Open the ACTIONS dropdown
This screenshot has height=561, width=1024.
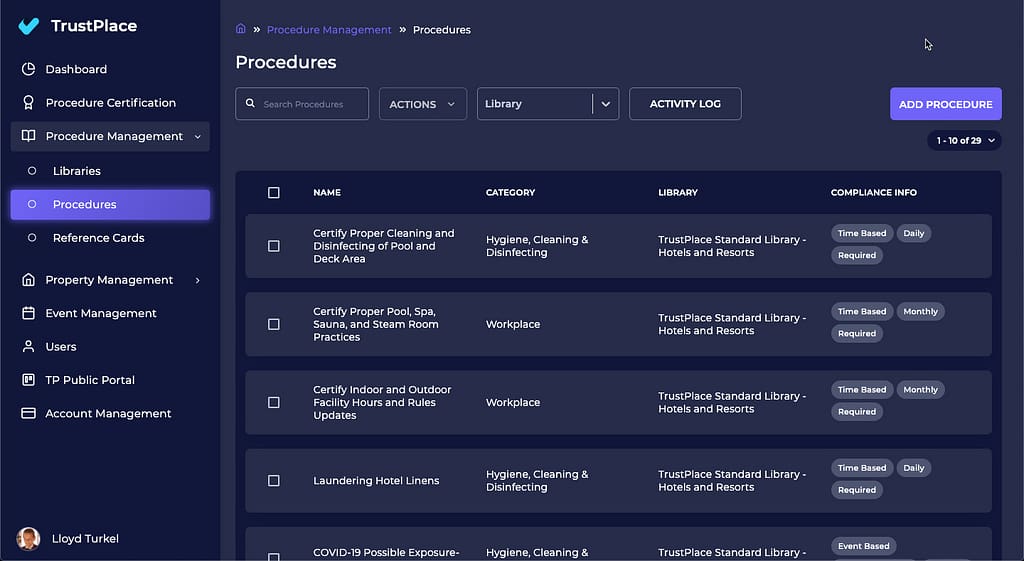[x=423, y=104]
